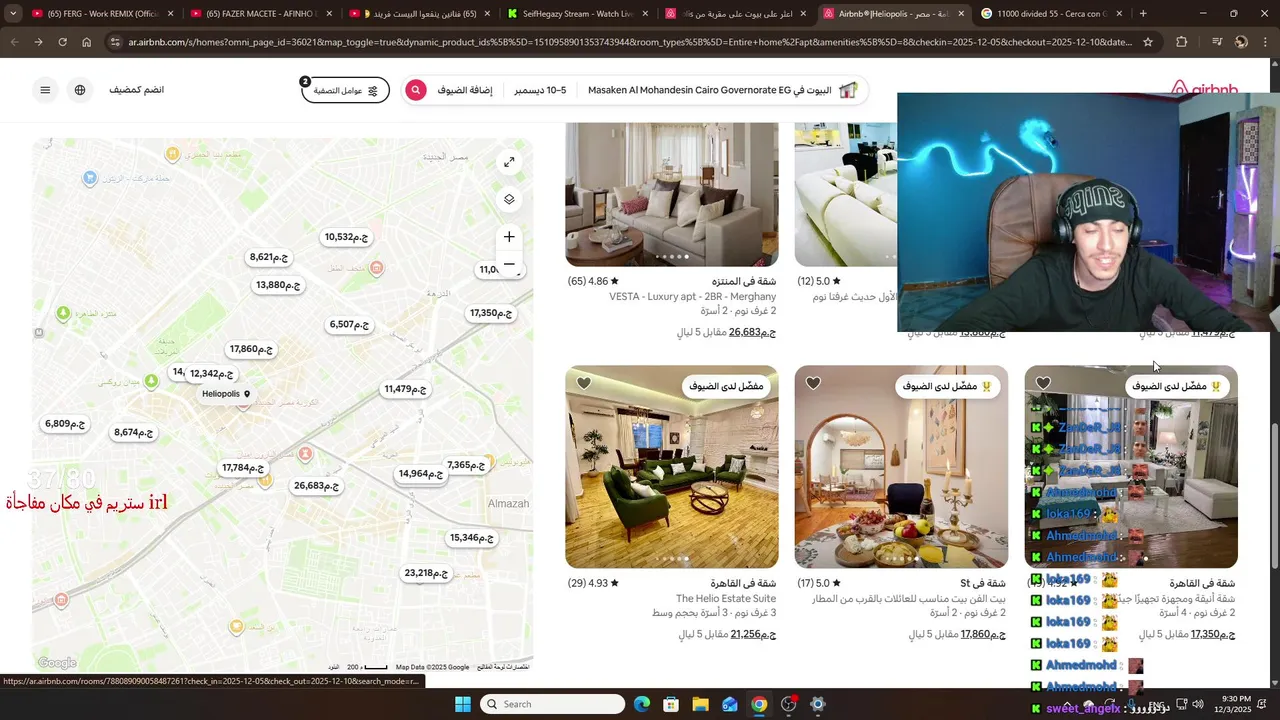Switch to the 11000 divided 55 tab
Viewport: 1280px width, 720px height.
click(x=1053, y=14)
